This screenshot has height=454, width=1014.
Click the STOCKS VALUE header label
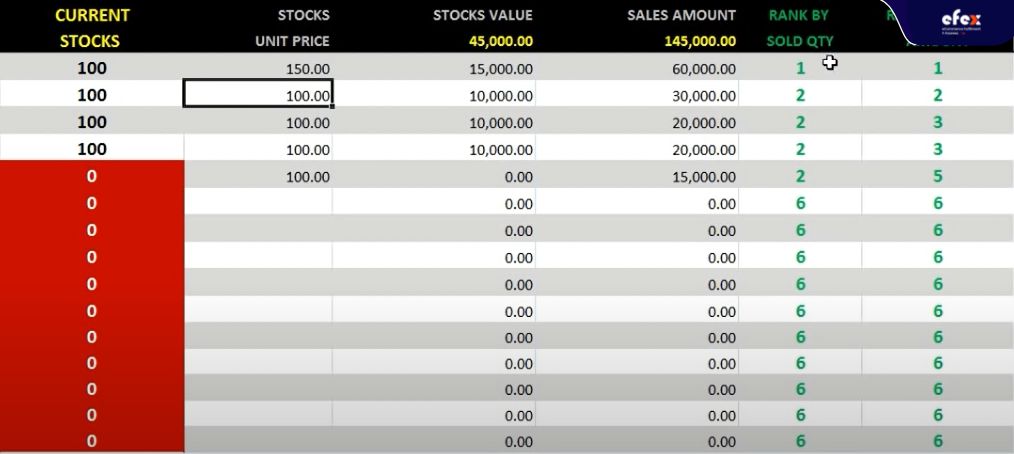click(x=482, y=15)
